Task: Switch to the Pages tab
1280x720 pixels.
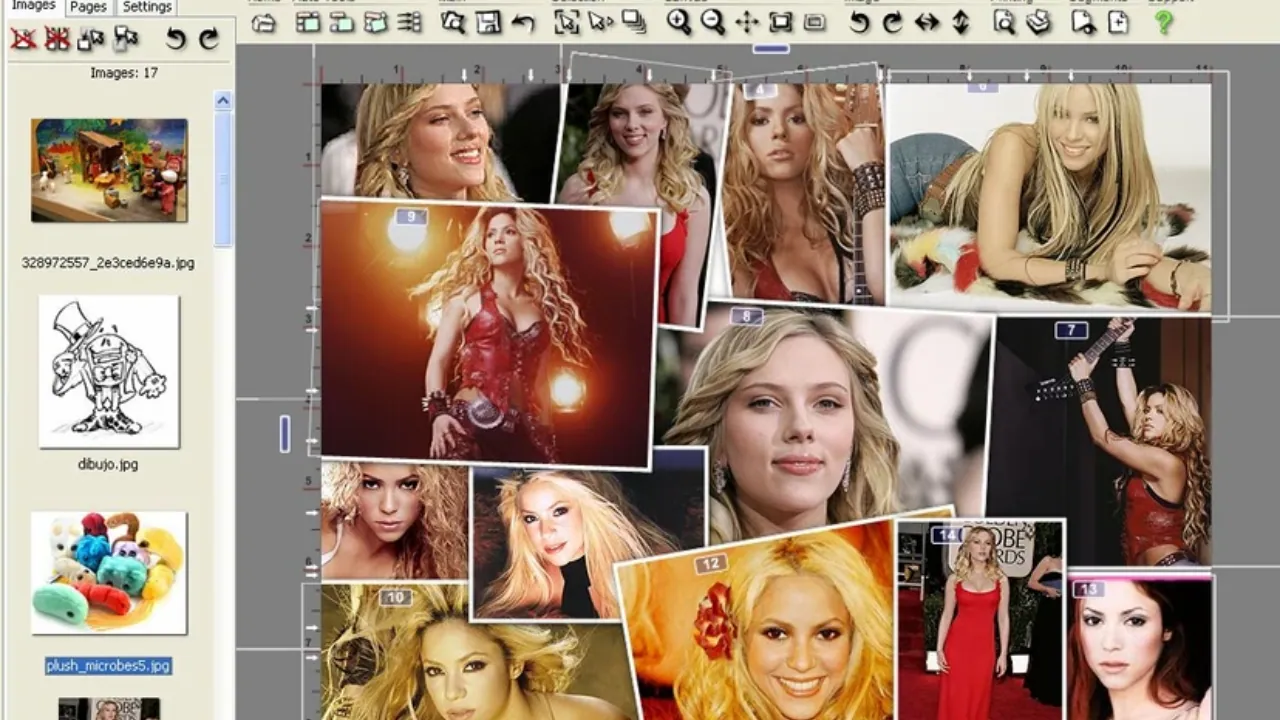Action: point(88,7)
